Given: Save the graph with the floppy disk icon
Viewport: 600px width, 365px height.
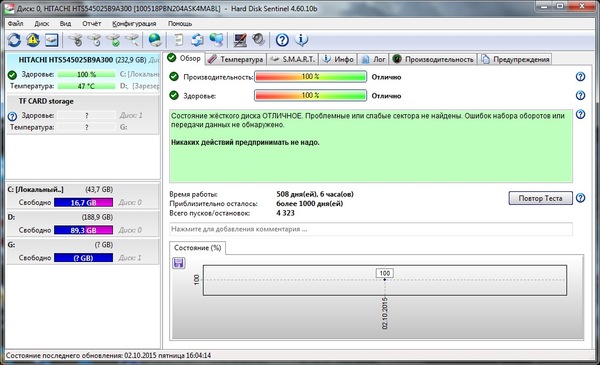Looking at the screenshot, I should point(179,263).
